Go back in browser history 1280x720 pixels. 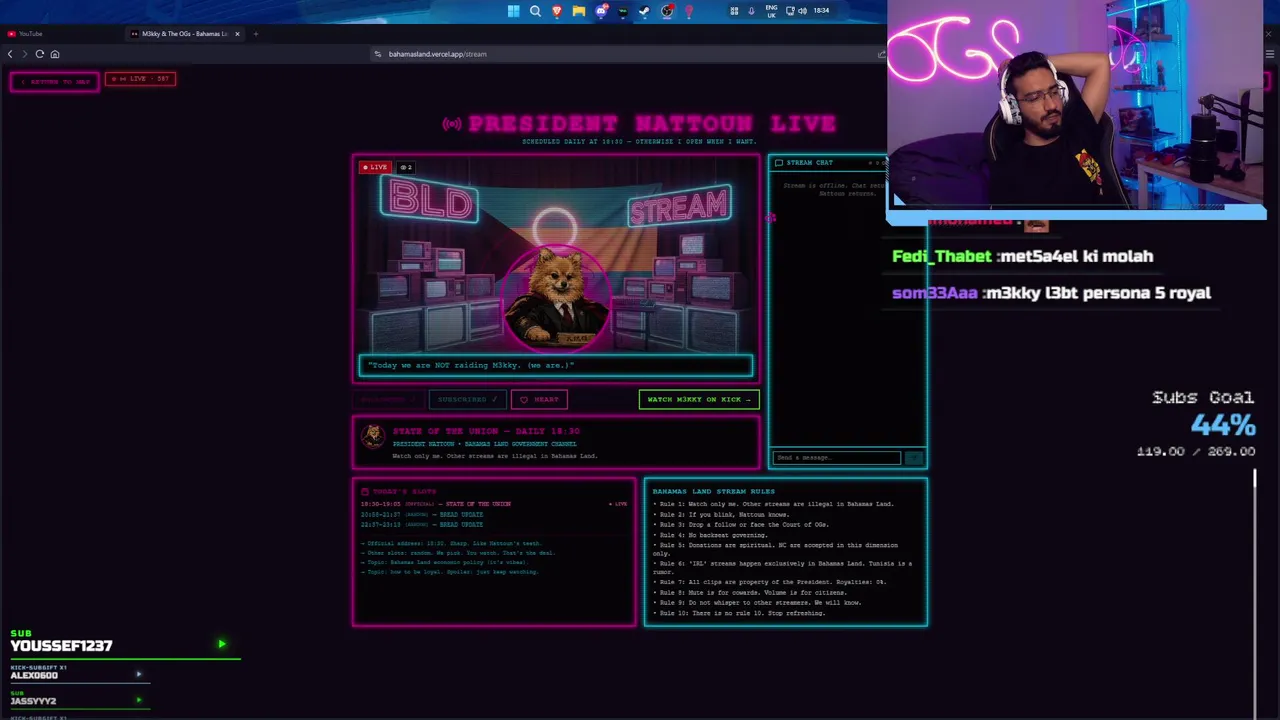pyautogui.click(x=10, y=54)
